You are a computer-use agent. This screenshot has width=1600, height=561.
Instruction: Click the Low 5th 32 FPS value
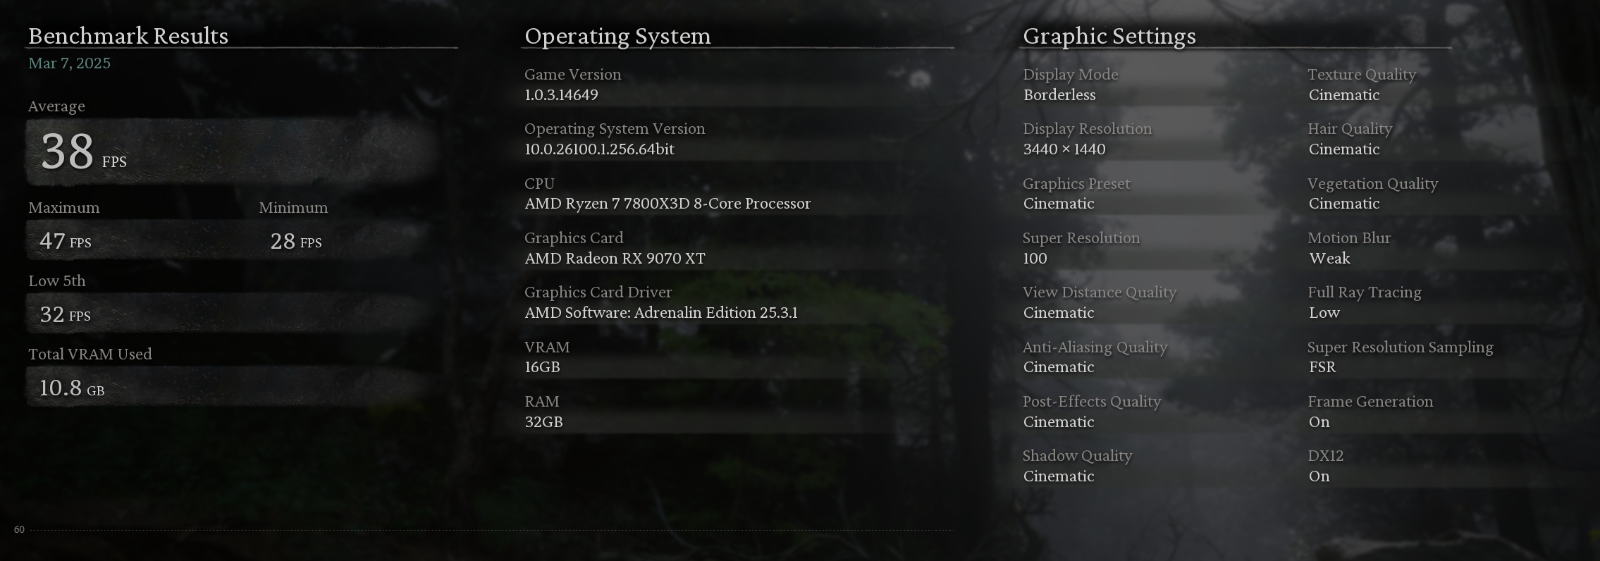(x=65, y=315)
